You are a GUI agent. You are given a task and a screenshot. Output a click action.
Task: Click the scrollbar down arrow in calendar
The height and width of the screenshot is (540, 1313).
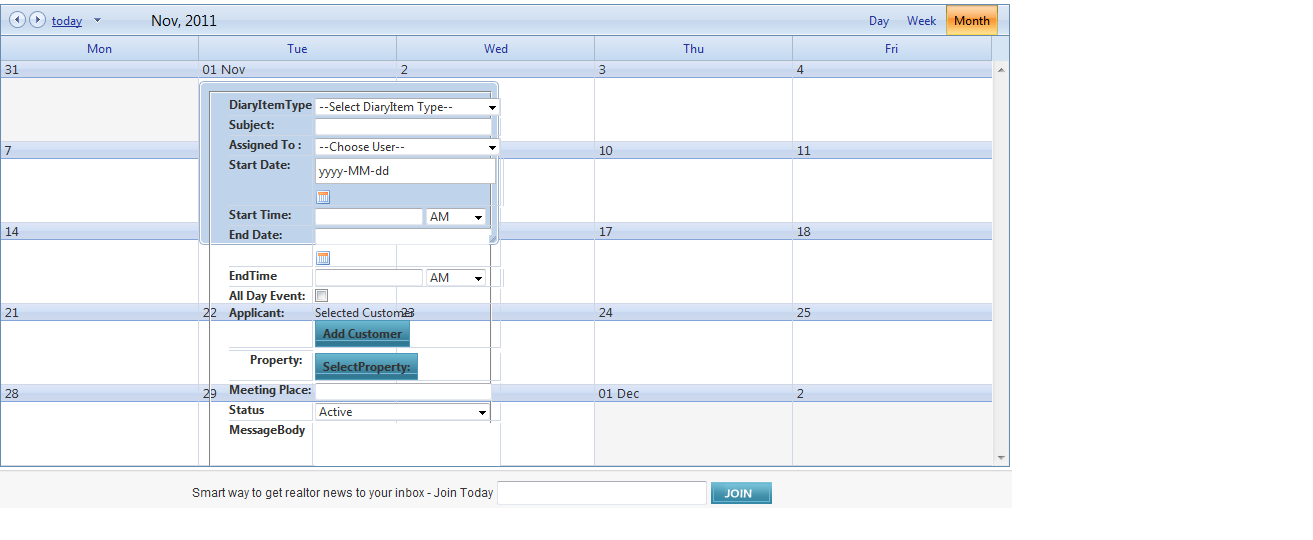pyautogui.click(x=1001, y=458)
